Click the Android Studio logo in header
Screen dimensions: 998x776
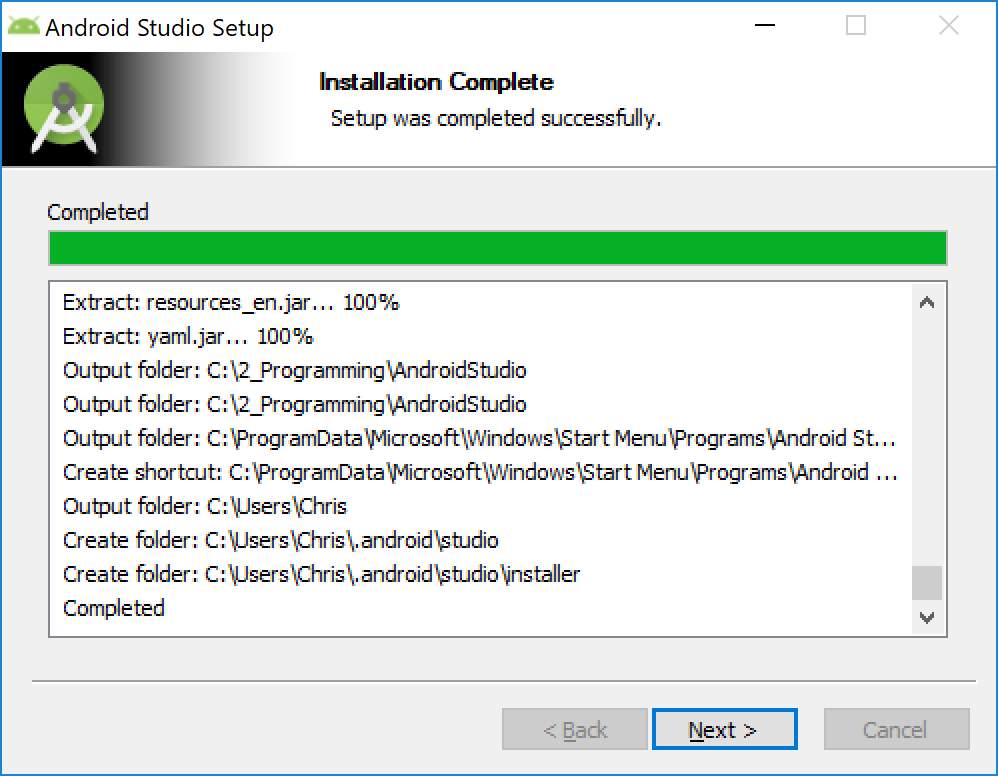64,109
